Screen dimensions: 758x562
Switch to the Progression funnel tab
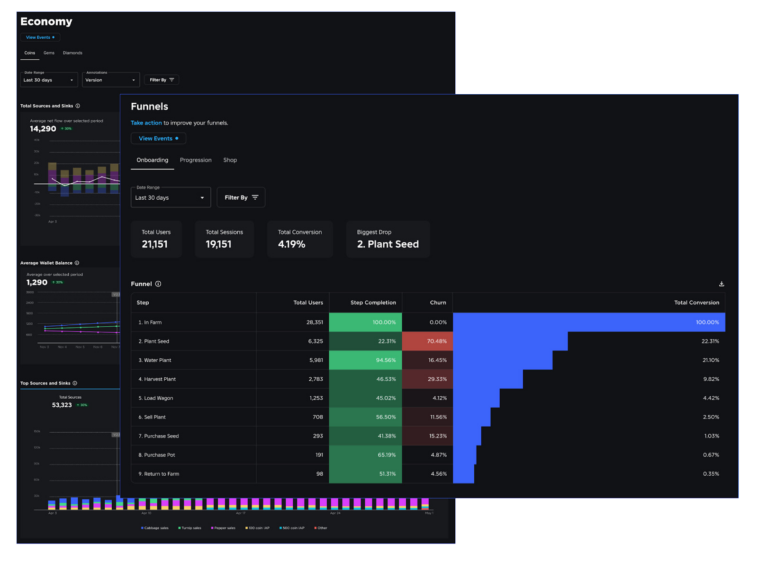[x=196, y=160]
